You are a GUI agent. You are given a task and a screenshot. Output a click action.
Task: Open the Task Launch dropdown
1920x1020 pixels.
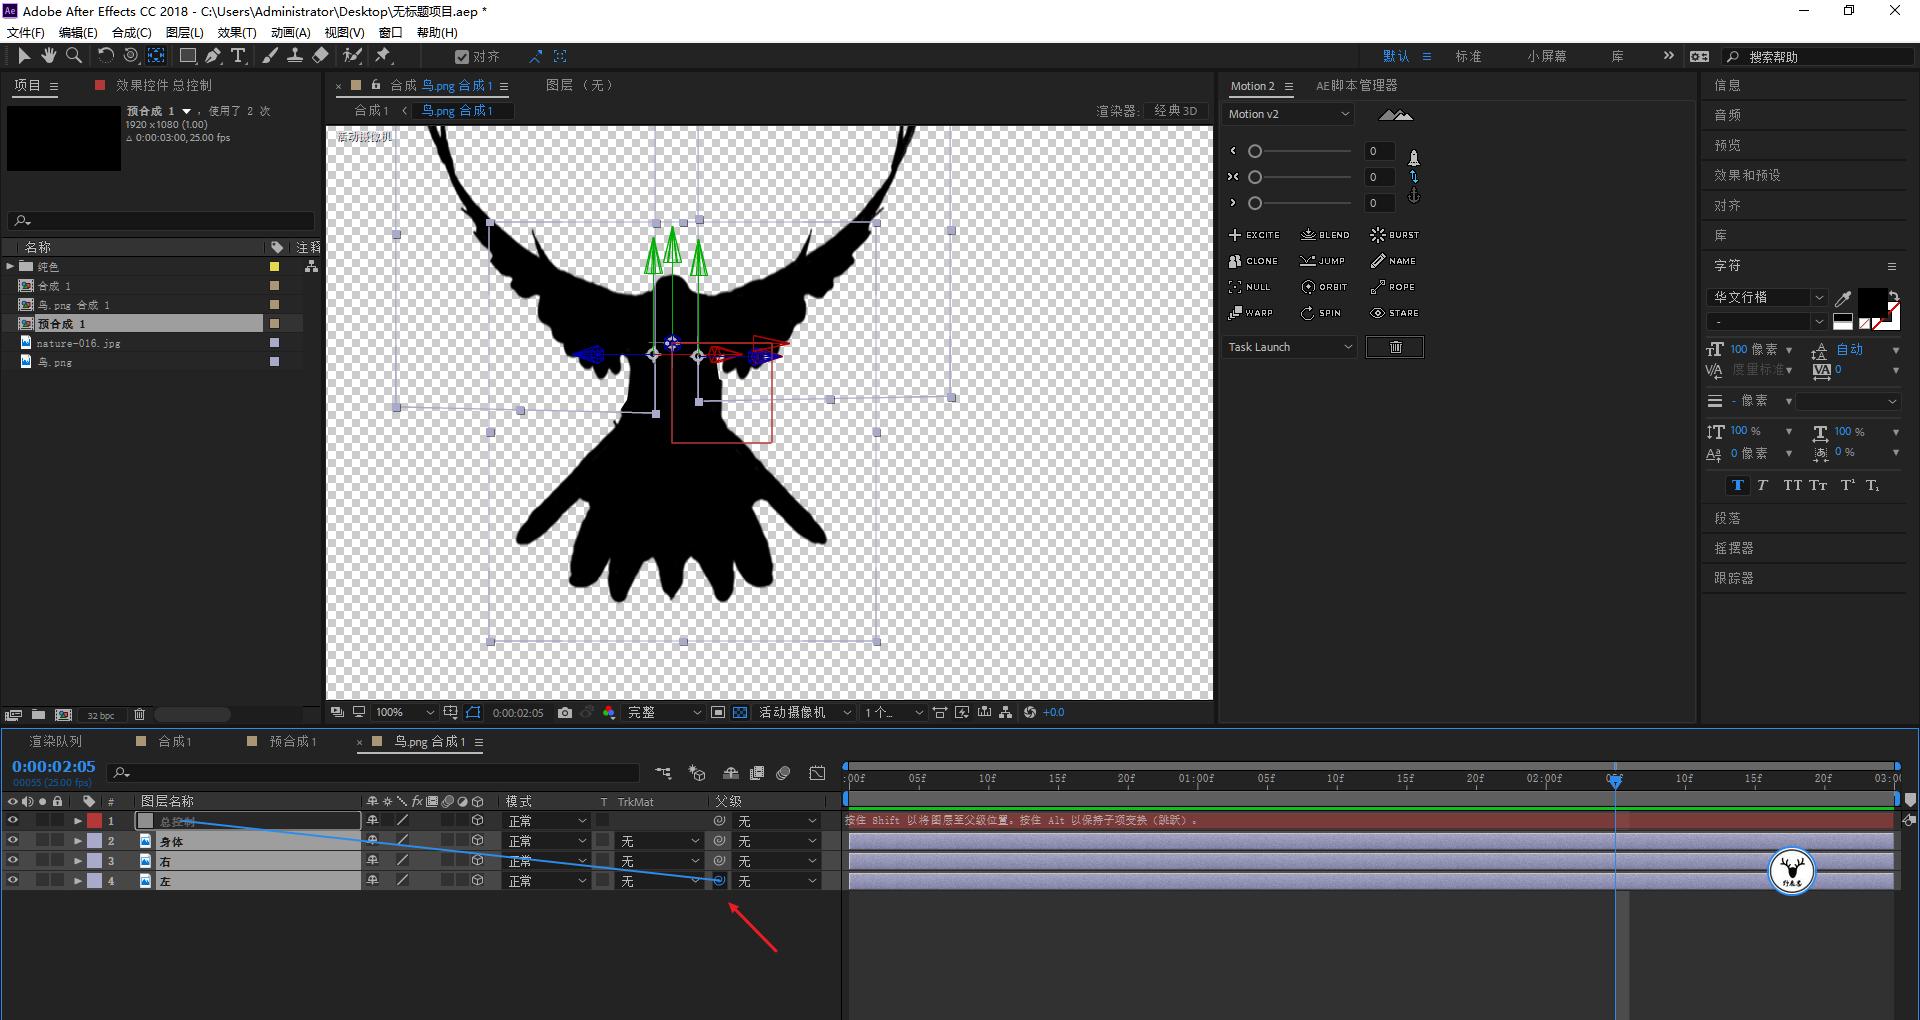click(x=1290, y=347)
